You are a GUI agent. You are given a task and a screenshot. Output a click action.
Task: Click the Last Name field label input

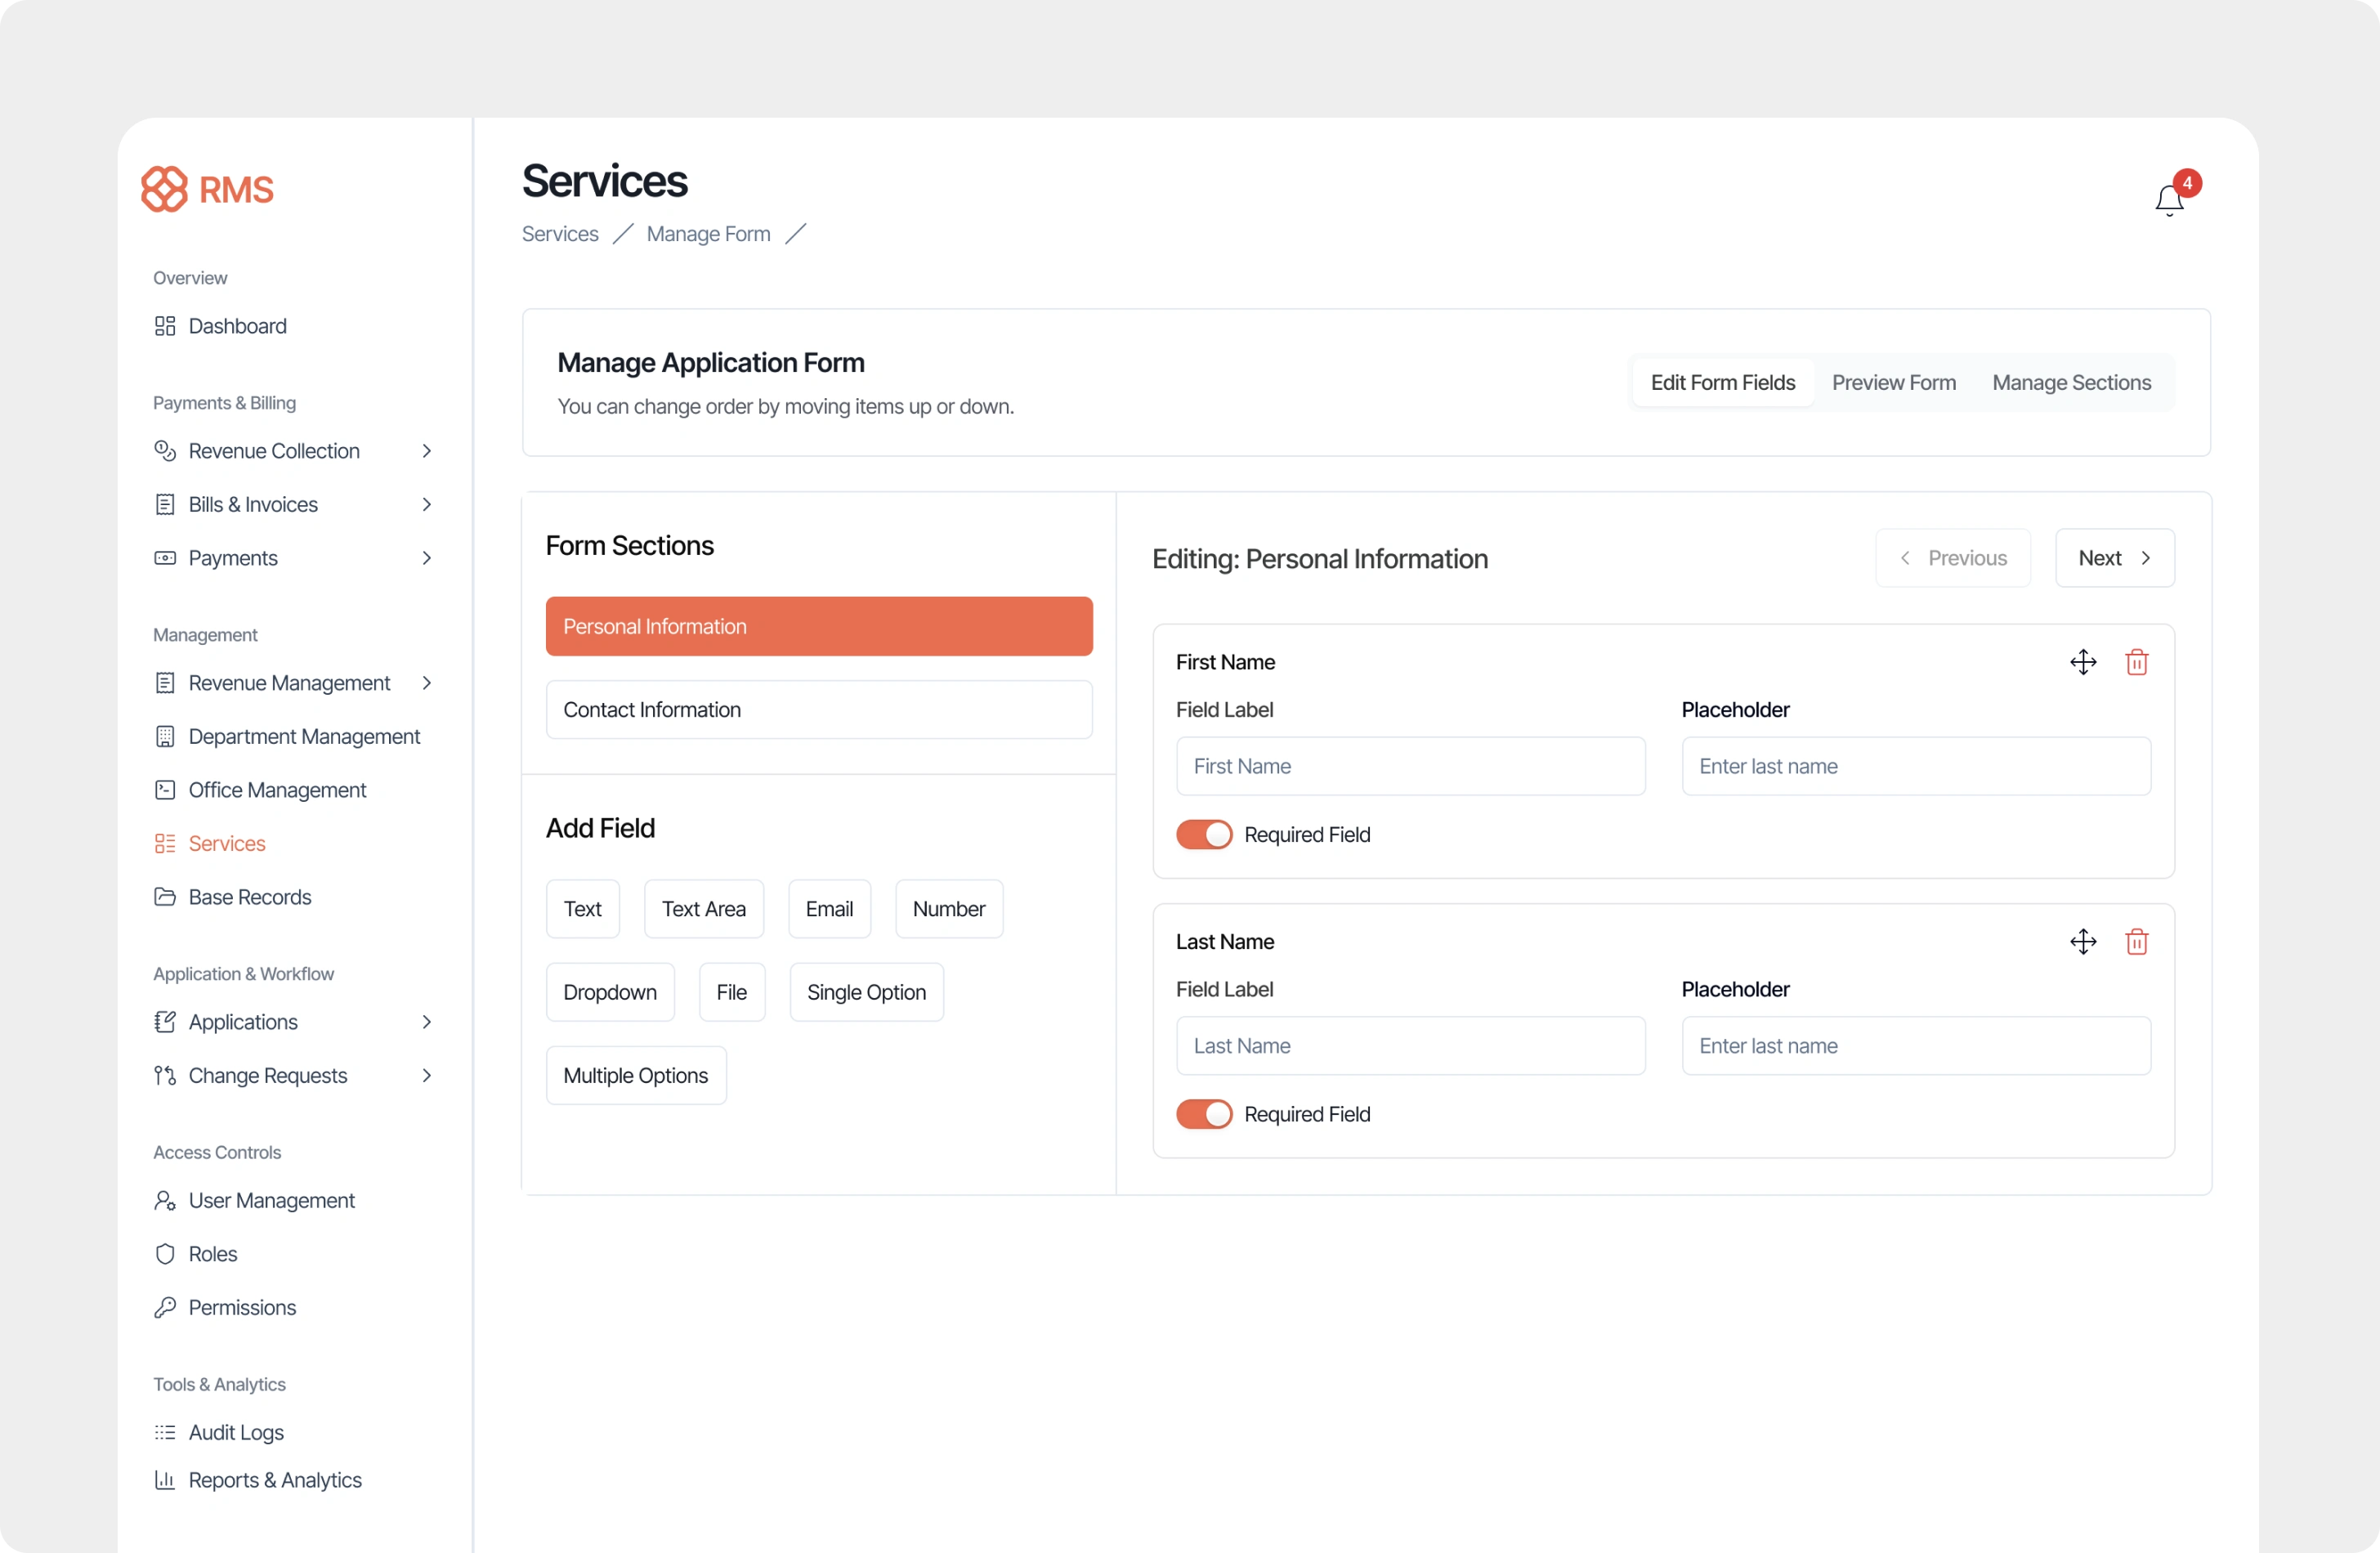coord(1410,1046)
